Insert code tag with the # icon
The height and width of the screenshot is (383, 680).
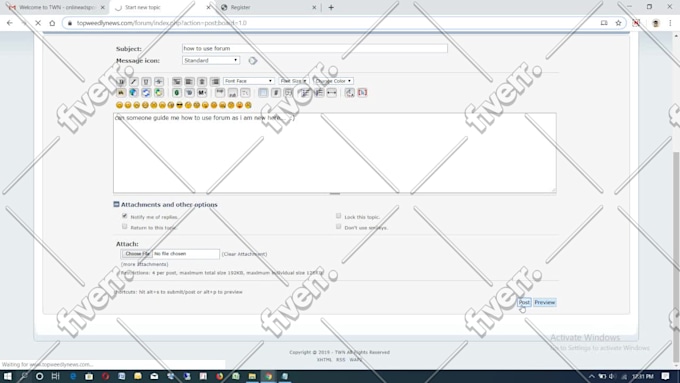275,93
